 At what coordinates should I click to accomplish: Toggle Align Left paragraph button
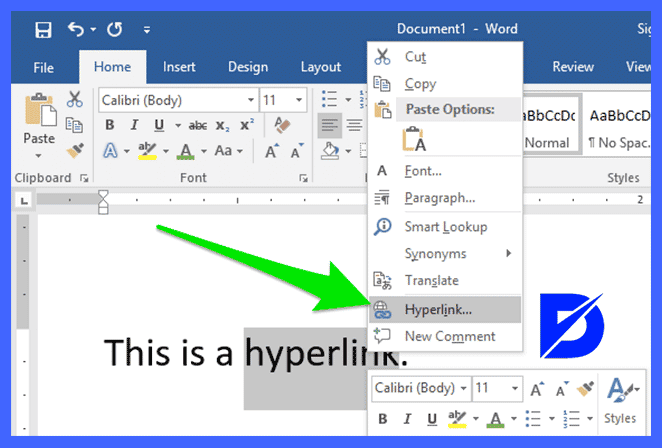(329, 125)
